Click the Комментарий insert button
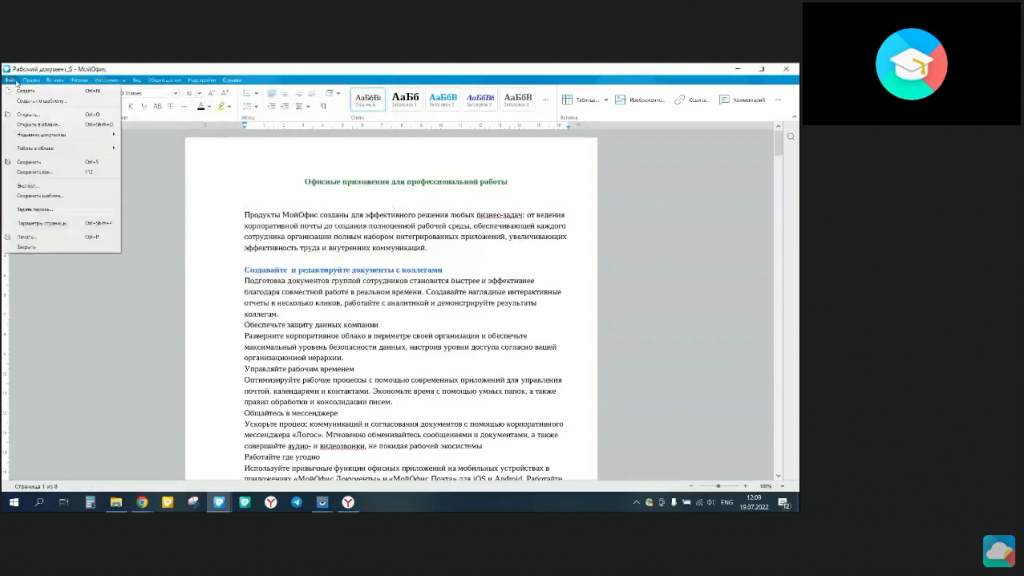The height and width of the screenshot is (576, 1024). (742, 100)
